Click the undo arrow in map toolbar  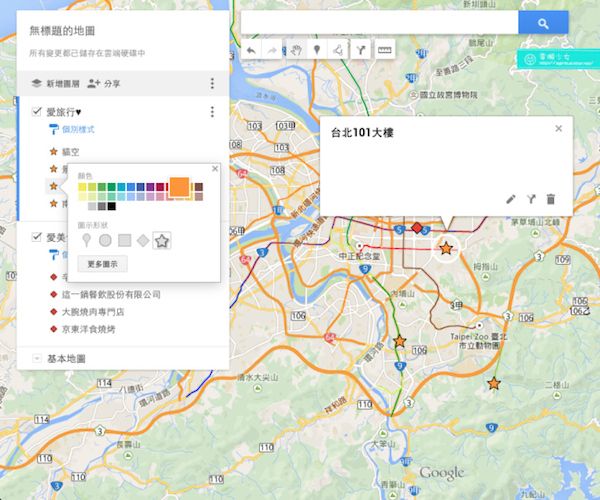[x=251, y=50]
